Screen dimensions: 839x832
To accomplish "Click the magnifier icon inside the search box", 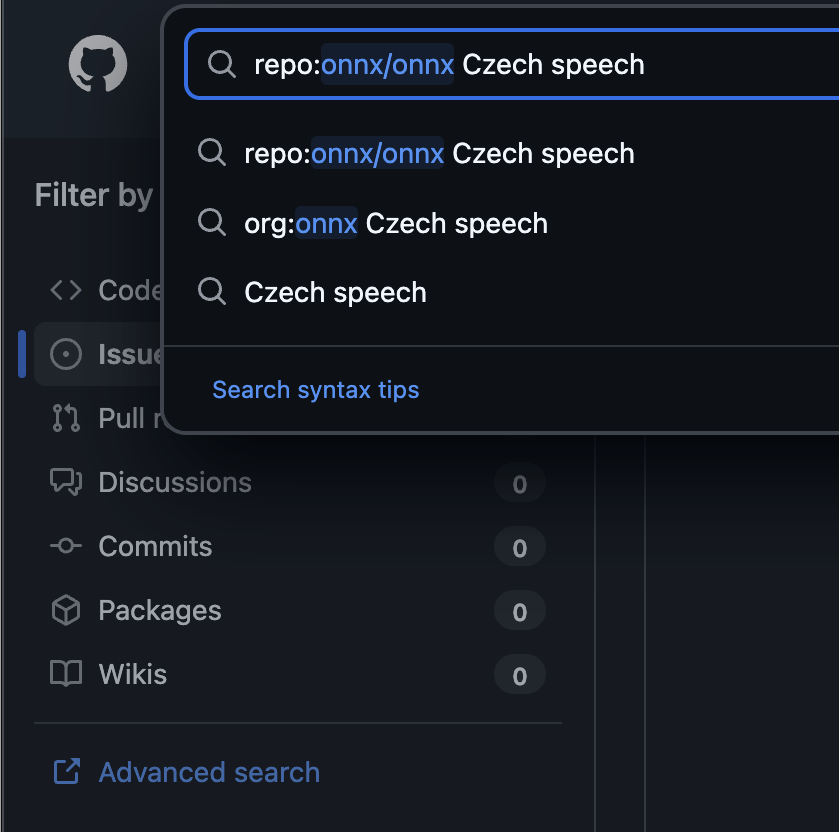I will (221, 65).
